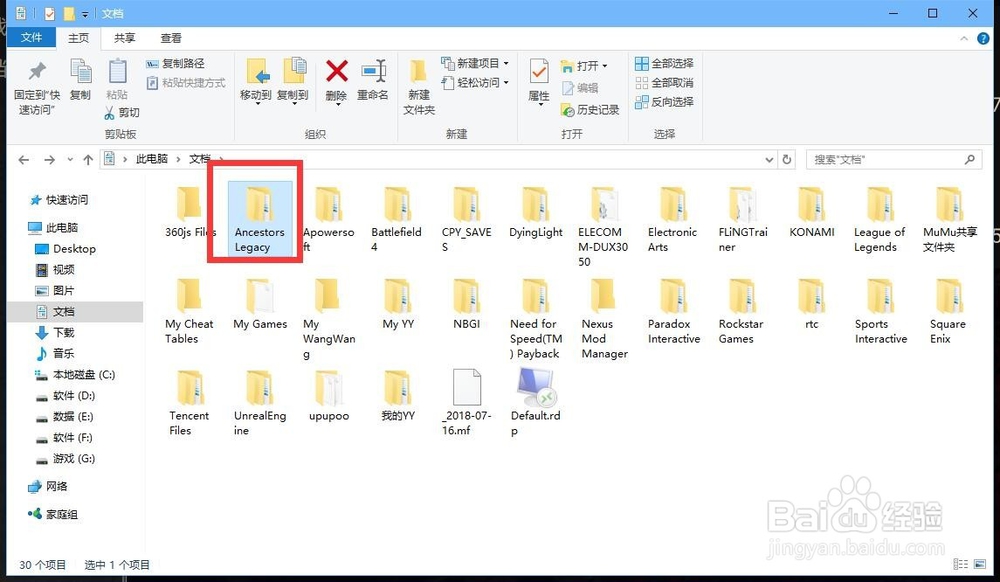This screenshot has width=1000, height=582.
Task: Open 软件 (D:) drive
Action: [x=65, y=396]
